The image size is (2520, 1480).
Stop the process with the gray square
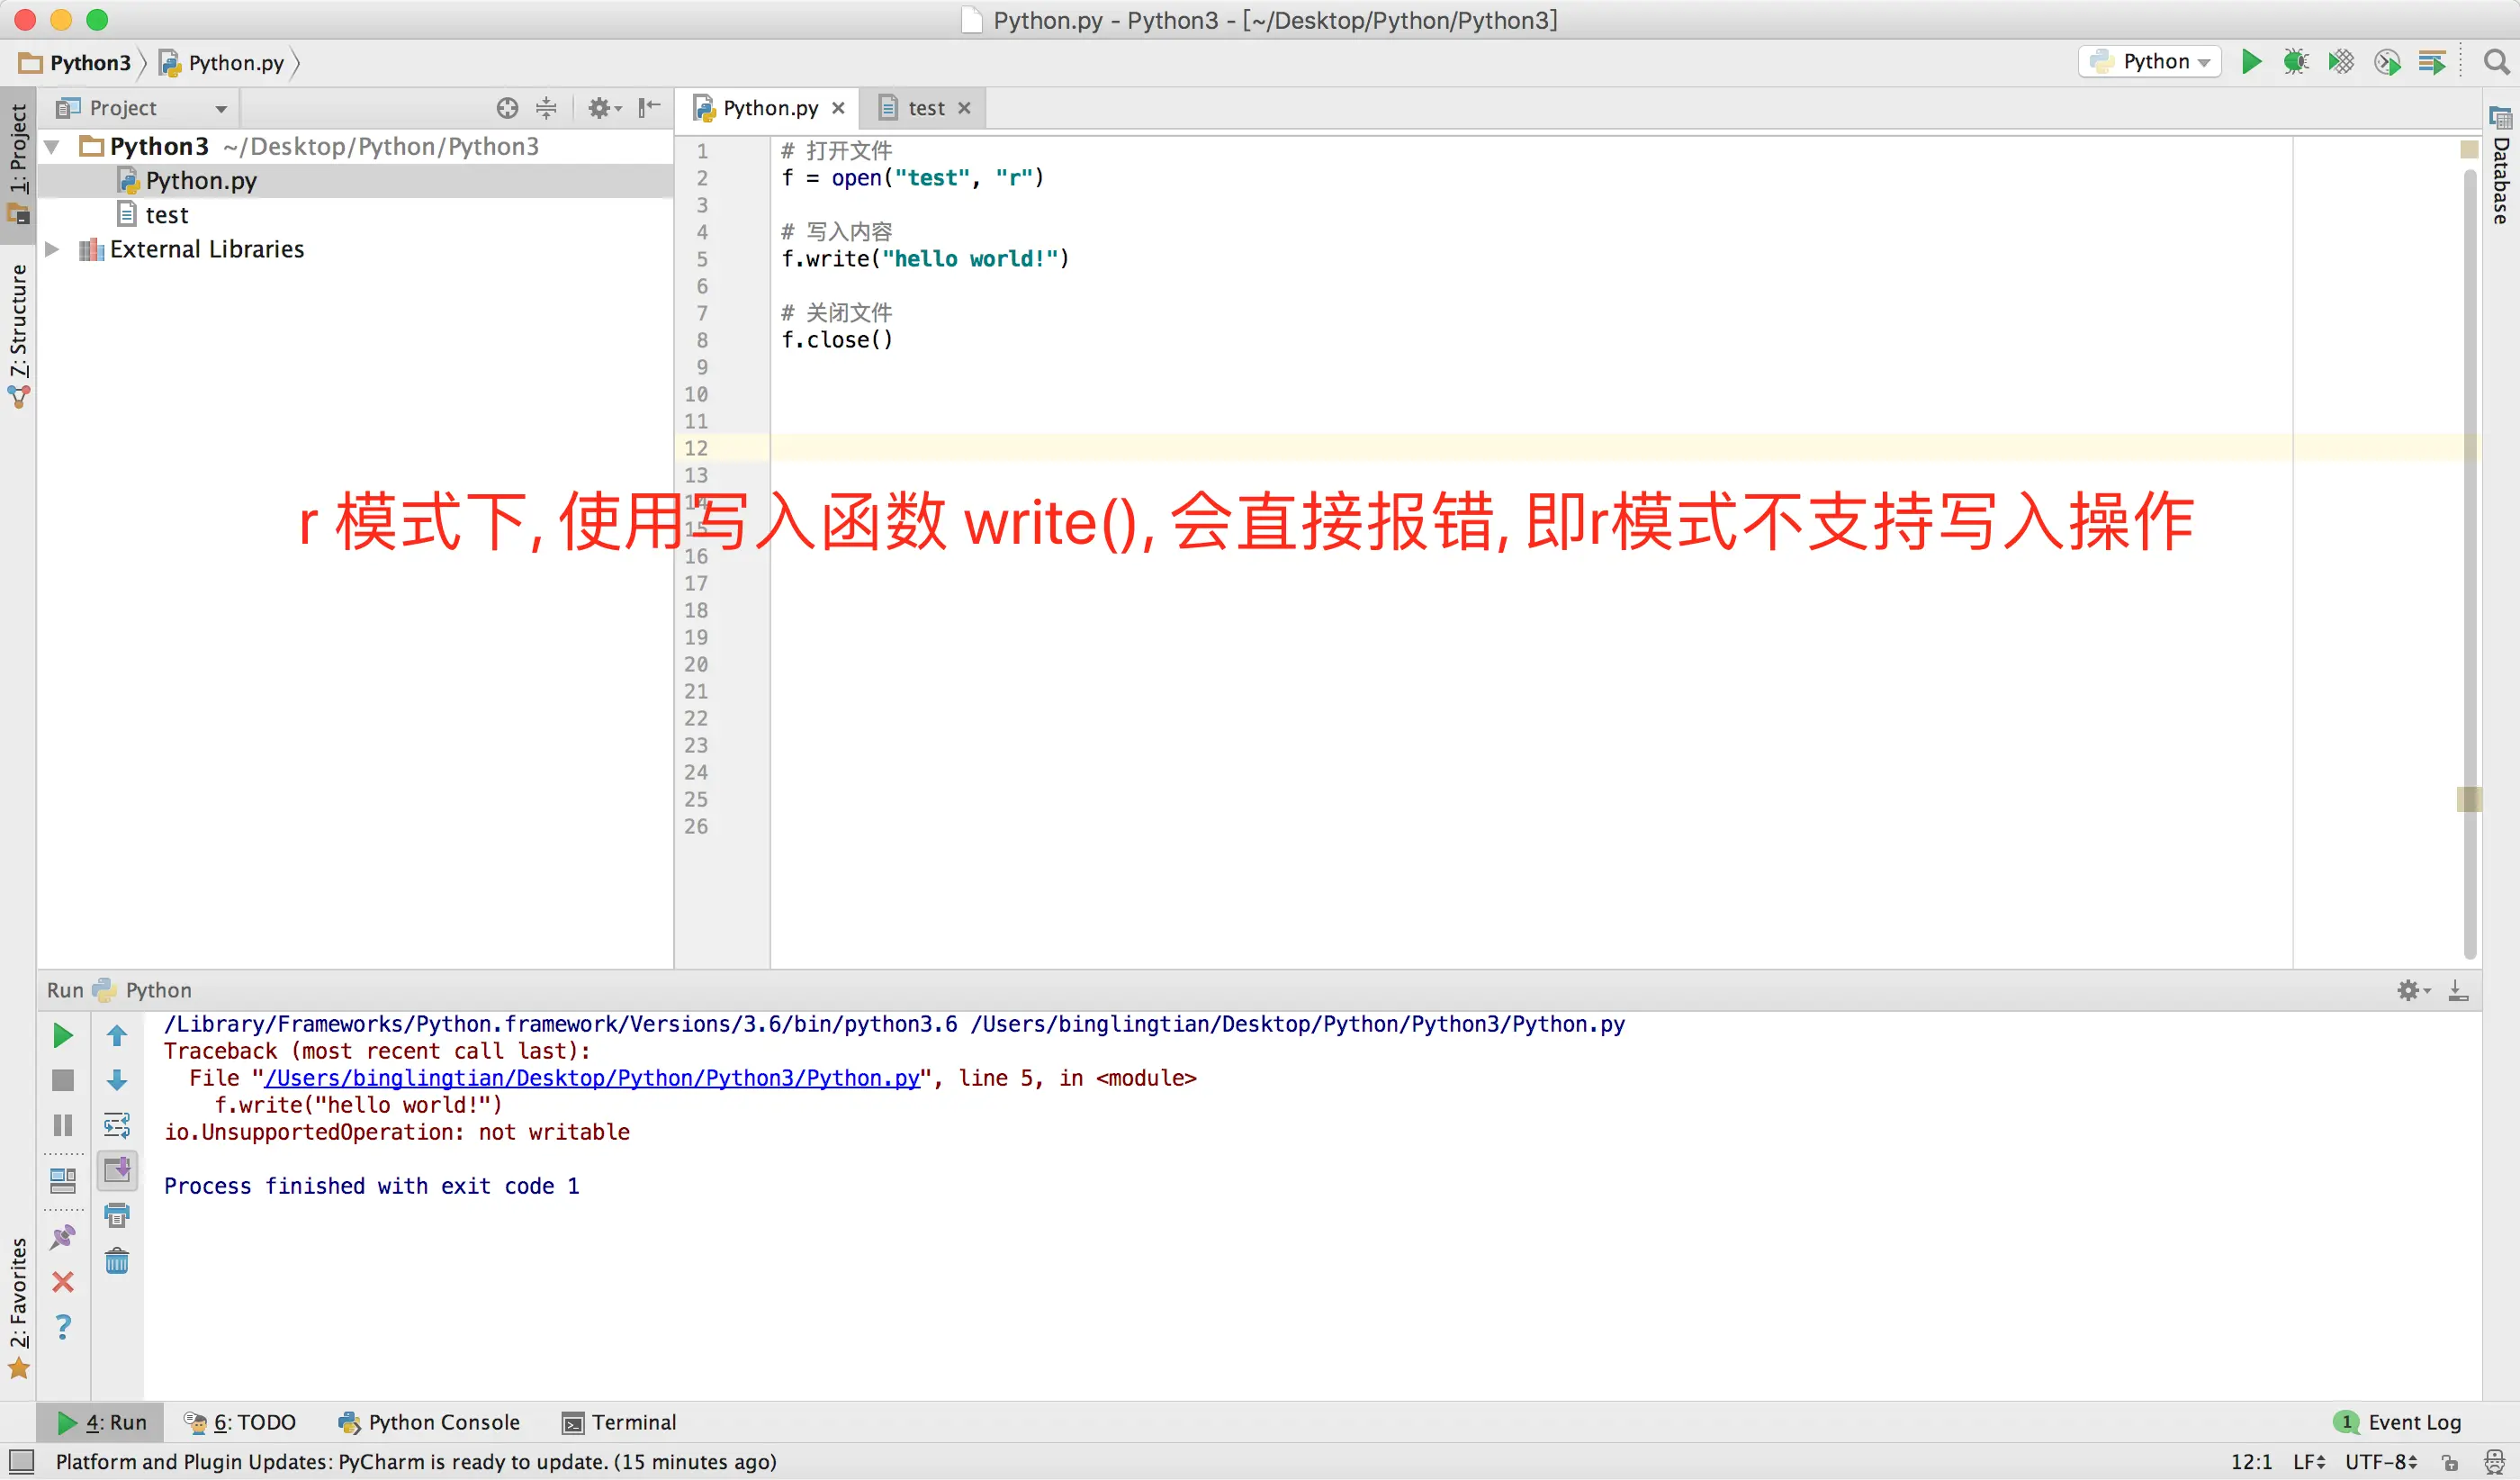[x=62, y=1080]
